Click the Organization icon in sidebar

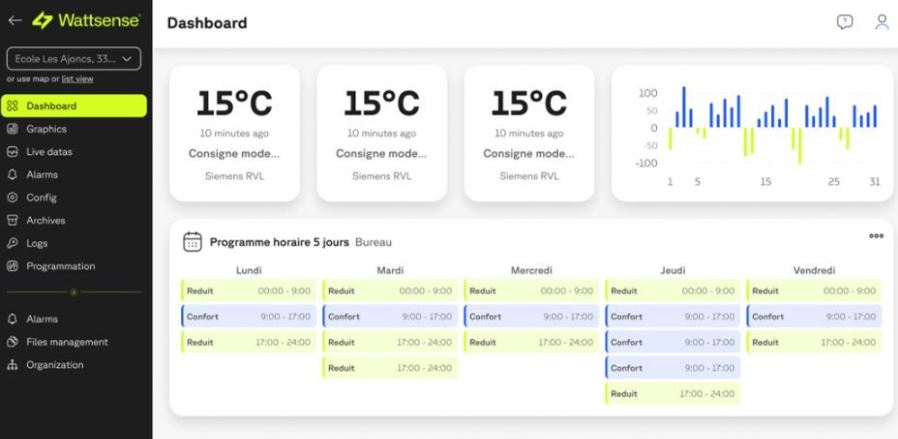13,365
